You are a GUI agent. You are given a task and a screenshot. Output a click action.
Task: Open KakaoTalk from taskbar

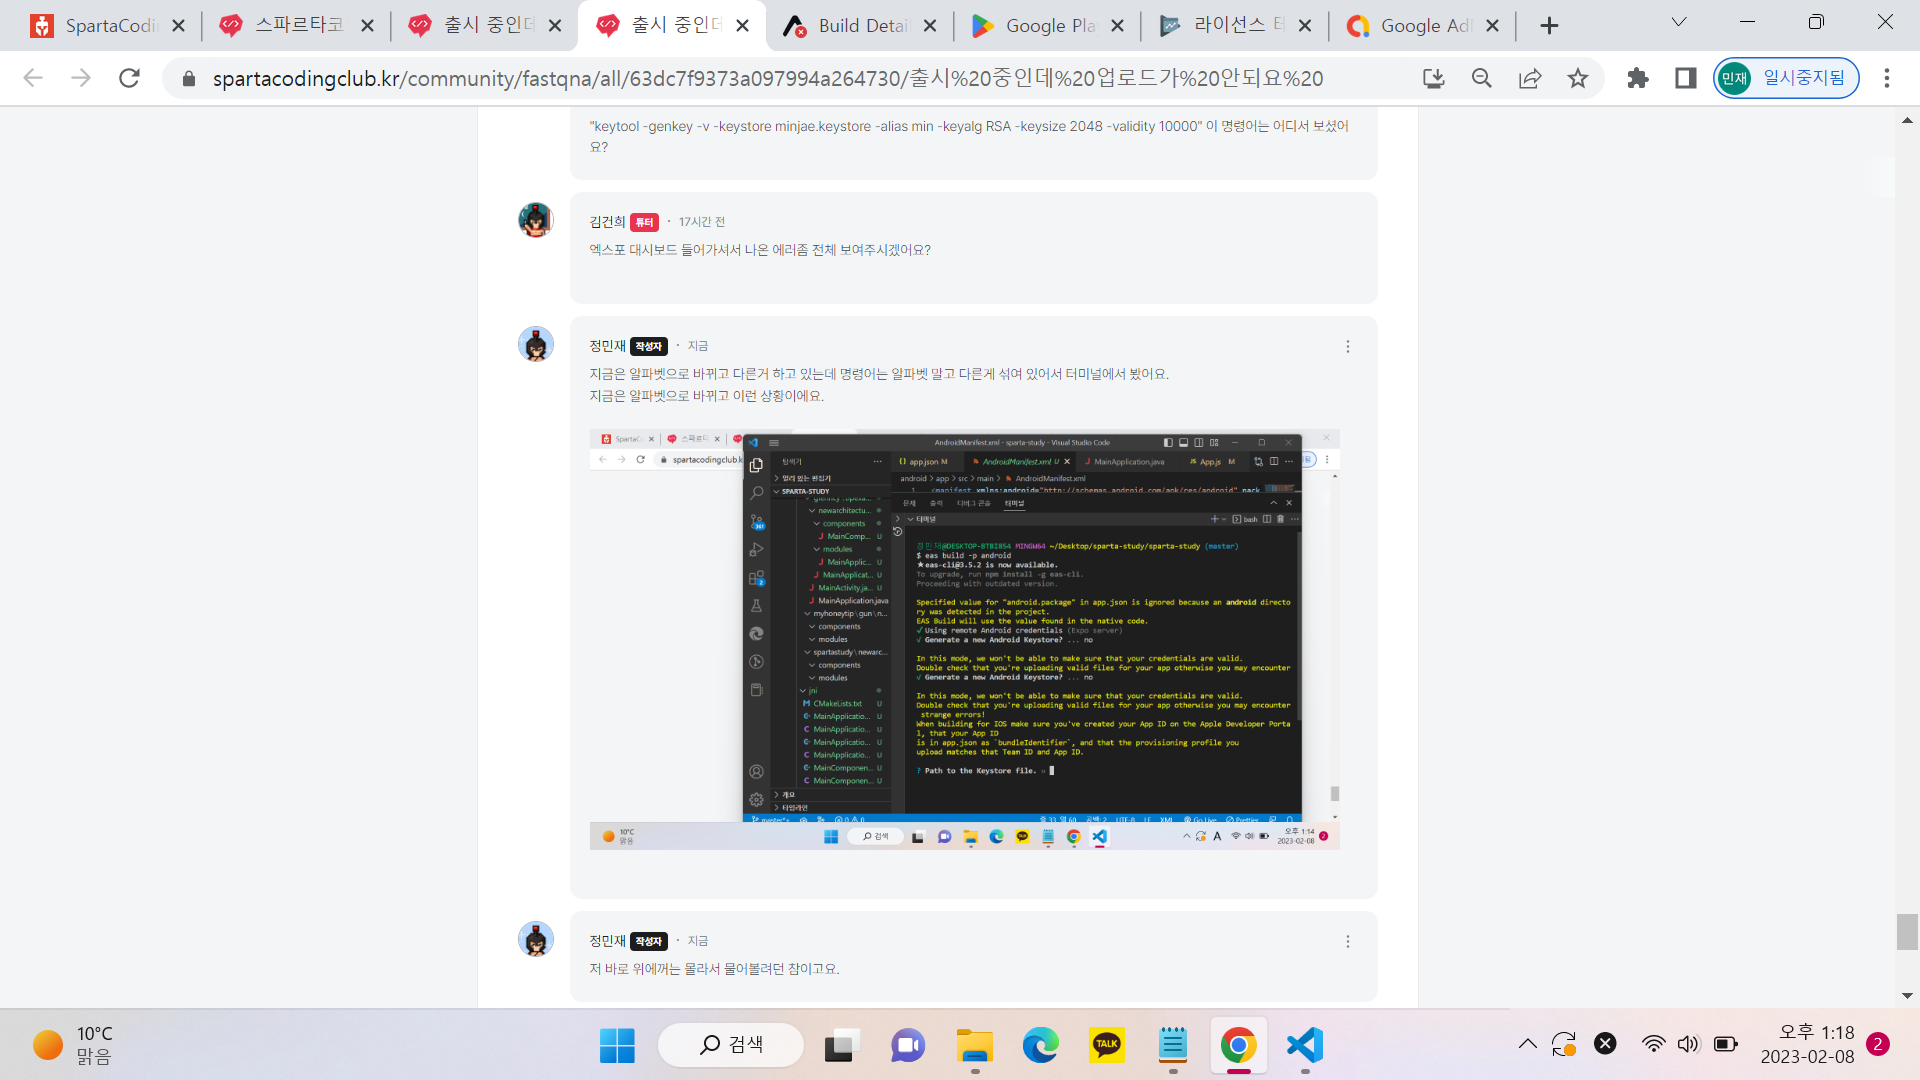[1106, 1046]
